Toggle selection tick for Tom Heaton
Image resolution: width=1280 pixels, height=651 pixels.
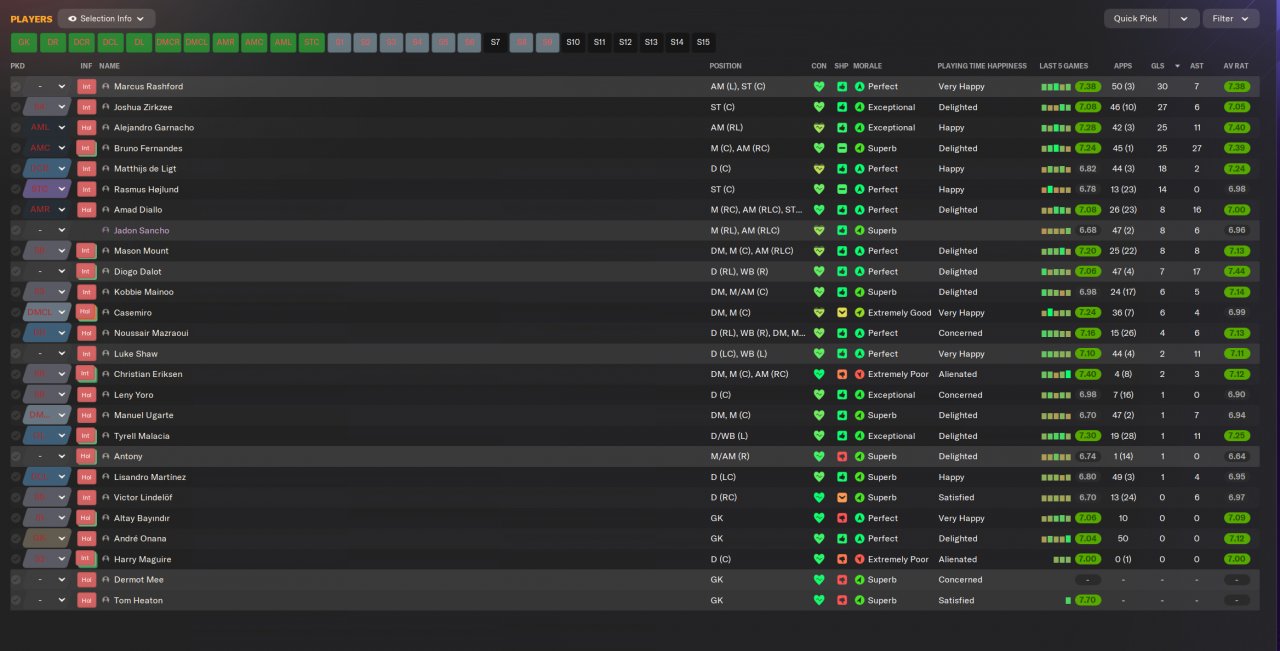(16, 600)
